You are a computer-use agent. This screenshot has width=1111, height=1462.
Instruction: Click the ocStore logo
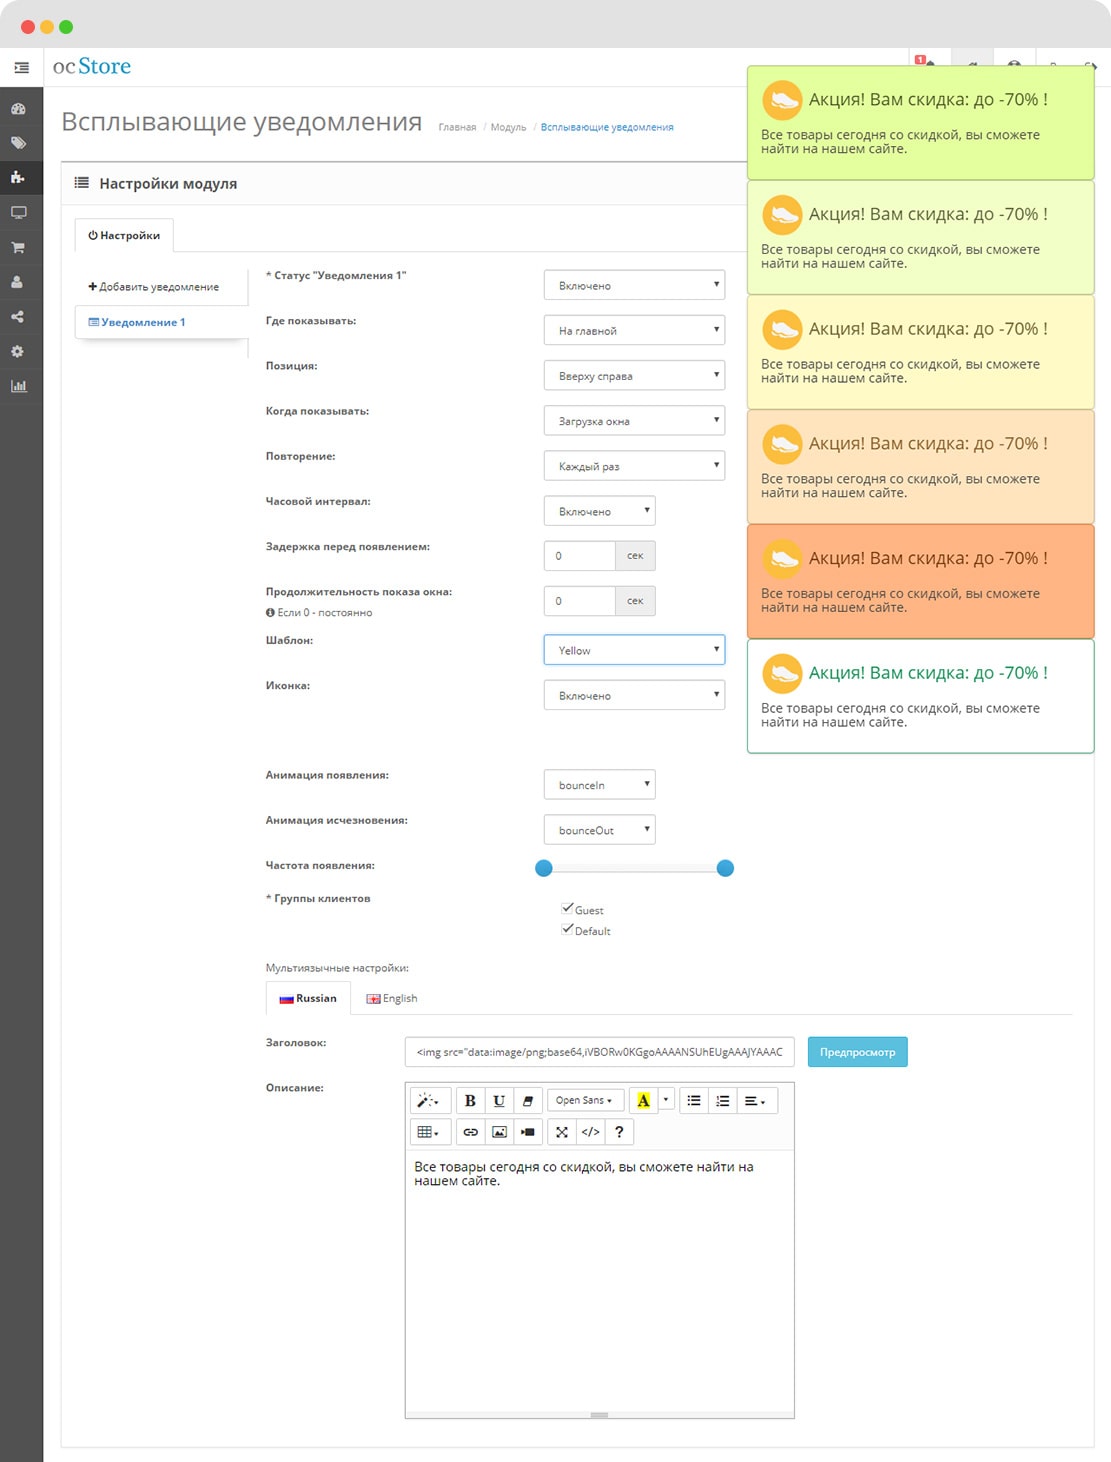click(92, 66)
